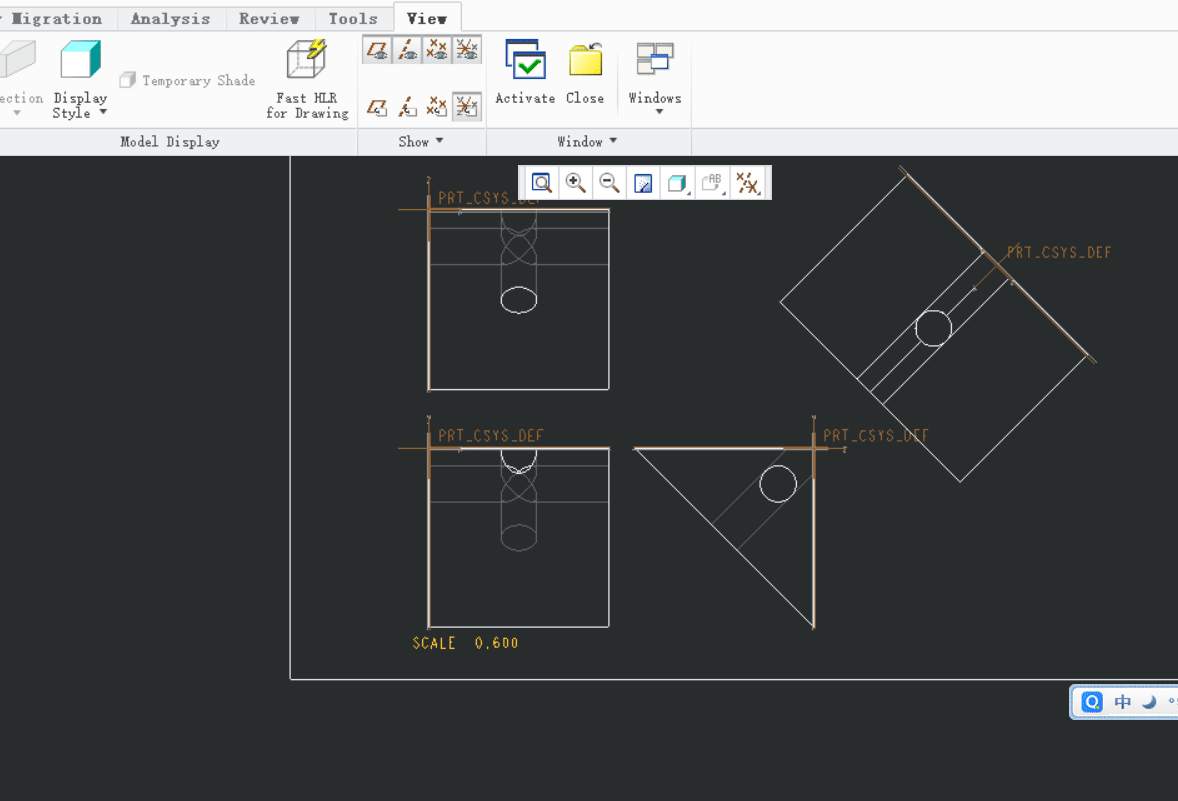The height and width of the screenshot is (801, 1178).
Task: Click the plane tag display icon
Action: click(377, 107)
